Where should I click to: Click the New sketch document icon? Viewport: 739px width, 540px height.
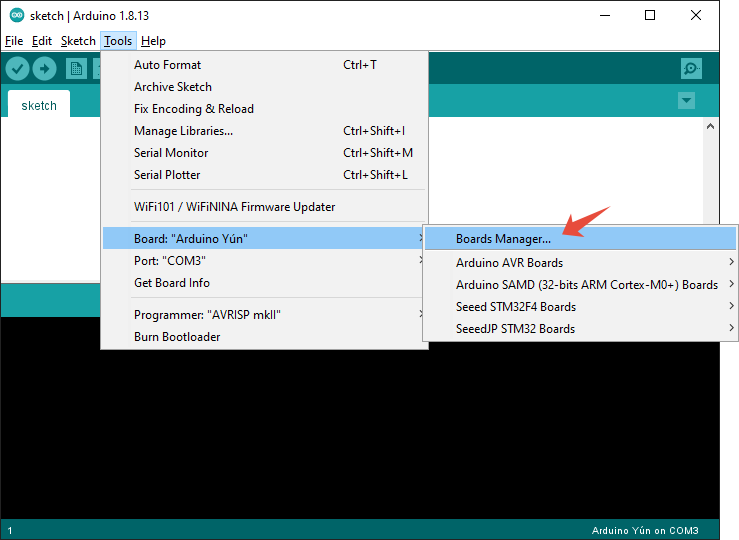coord(76,68)
